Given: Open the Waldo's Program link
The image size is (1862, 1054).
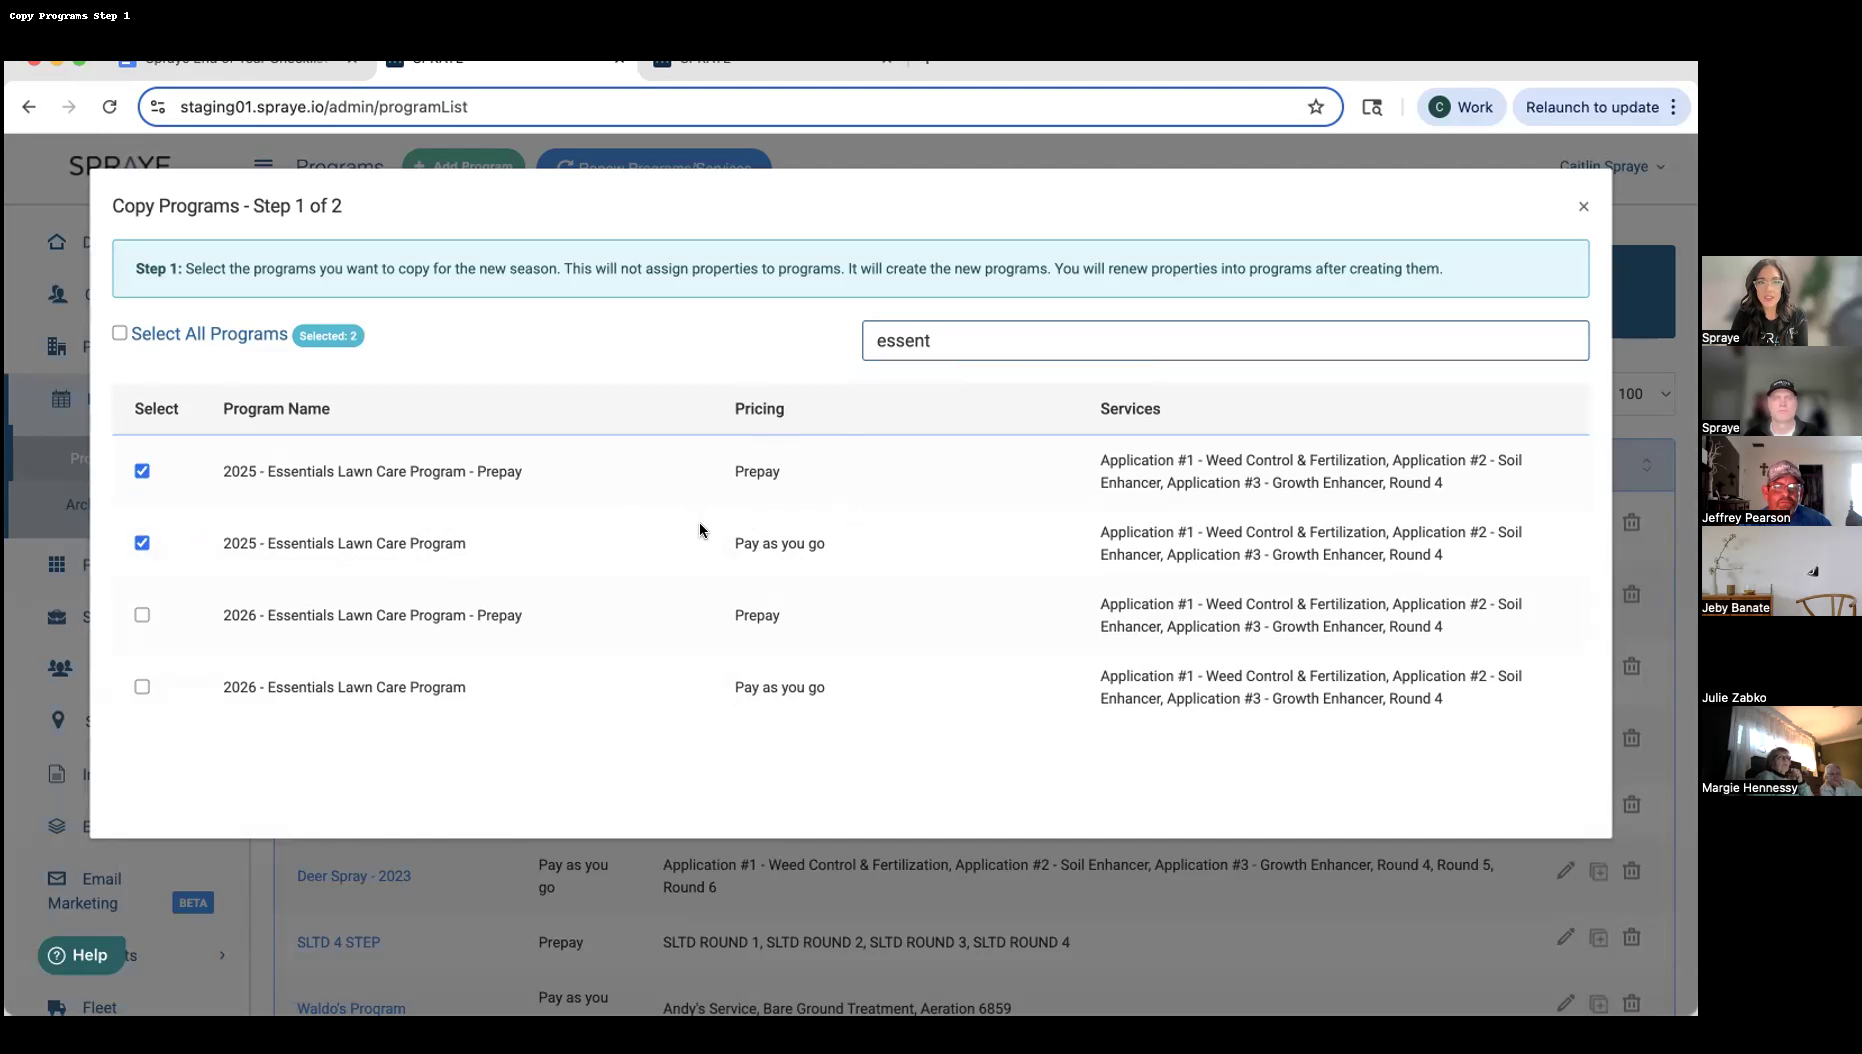Looking at the screenshot, I should point(351,1008).
